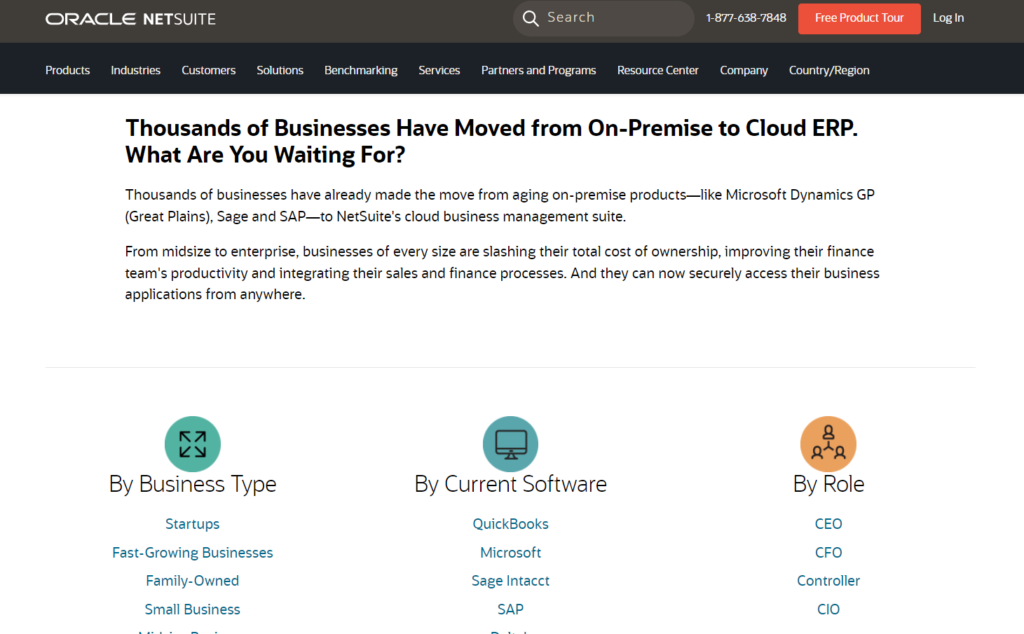Select the By Current Software heading
The height and width of the screenshot is (634, 1024).
511,484
